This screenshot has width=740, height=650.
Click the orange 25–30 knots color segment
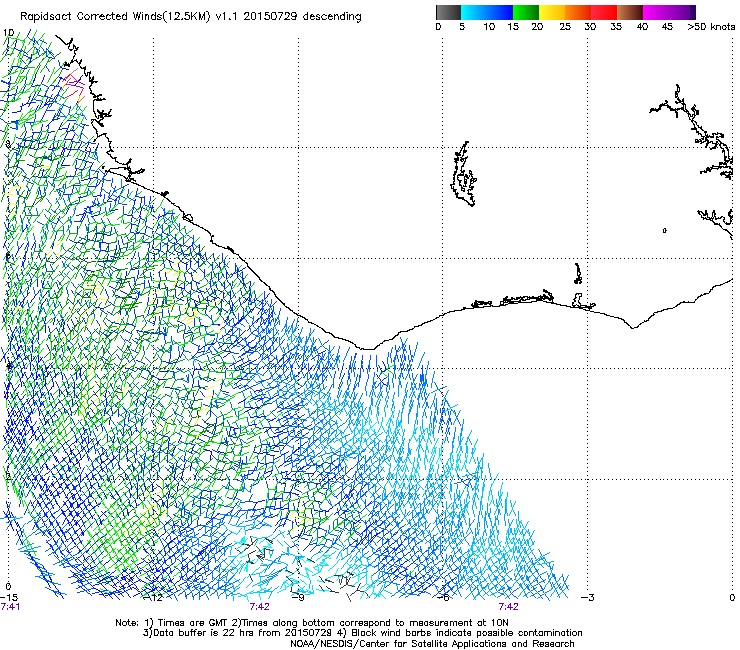(x=578, y=12)
